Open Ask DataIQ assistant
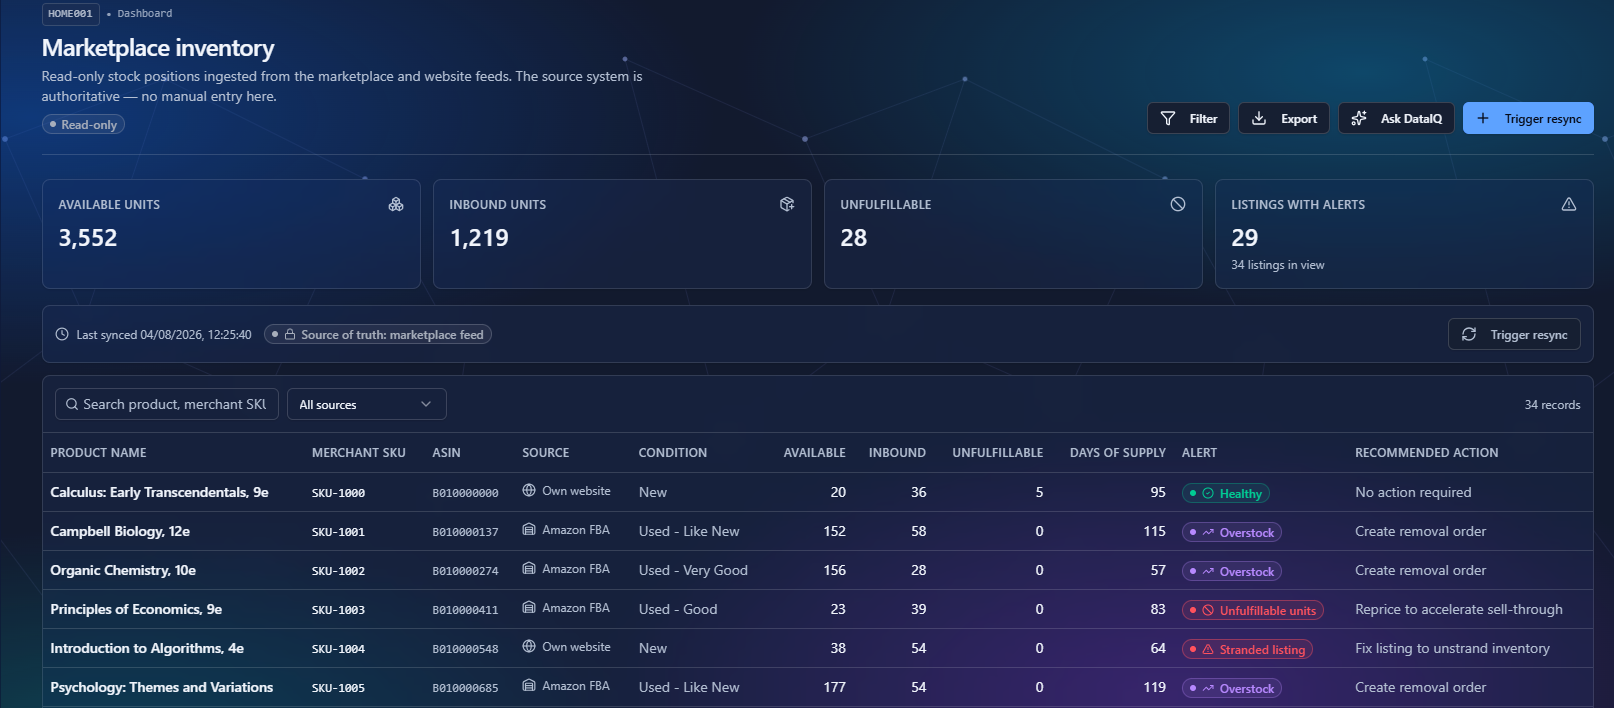 click(x=1396, y=118)
